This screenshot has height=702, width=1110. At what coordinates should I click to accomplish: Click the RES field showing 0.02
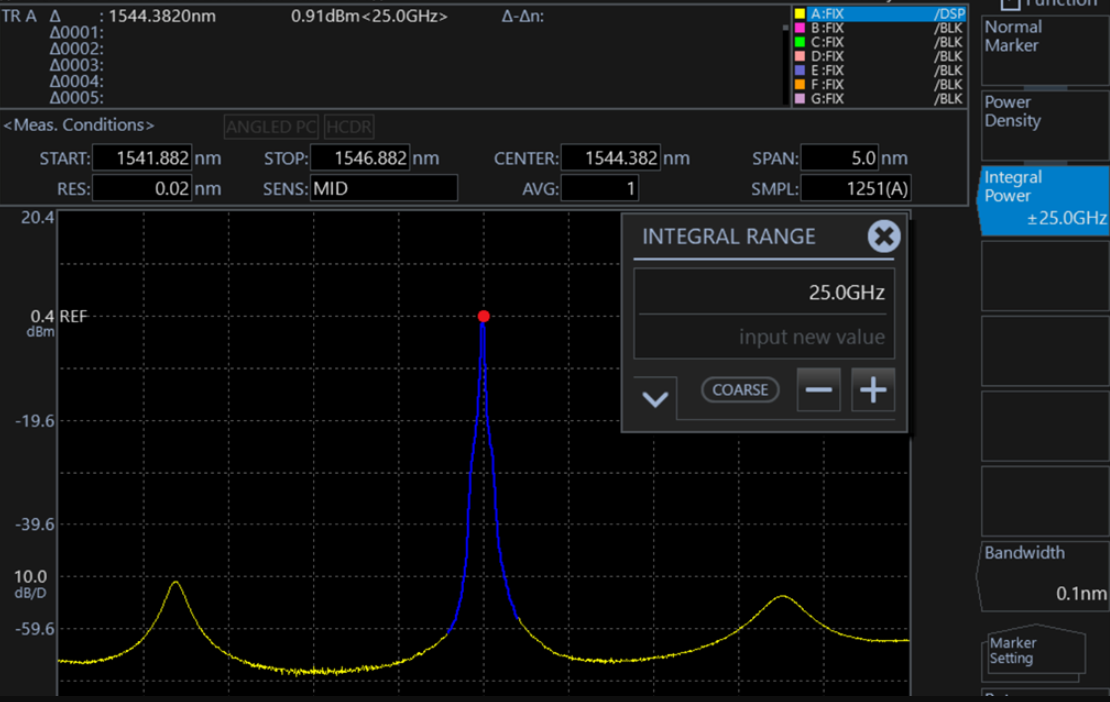pyautogui.click(x=141, y=188)
